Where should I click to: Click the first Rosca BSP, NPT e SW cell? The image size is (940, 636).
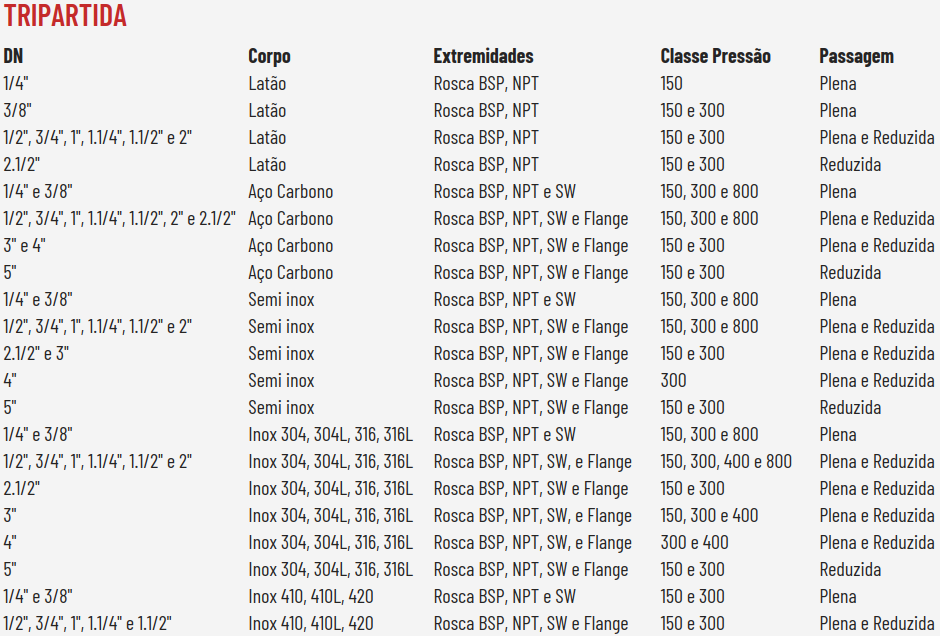(504, 192)
